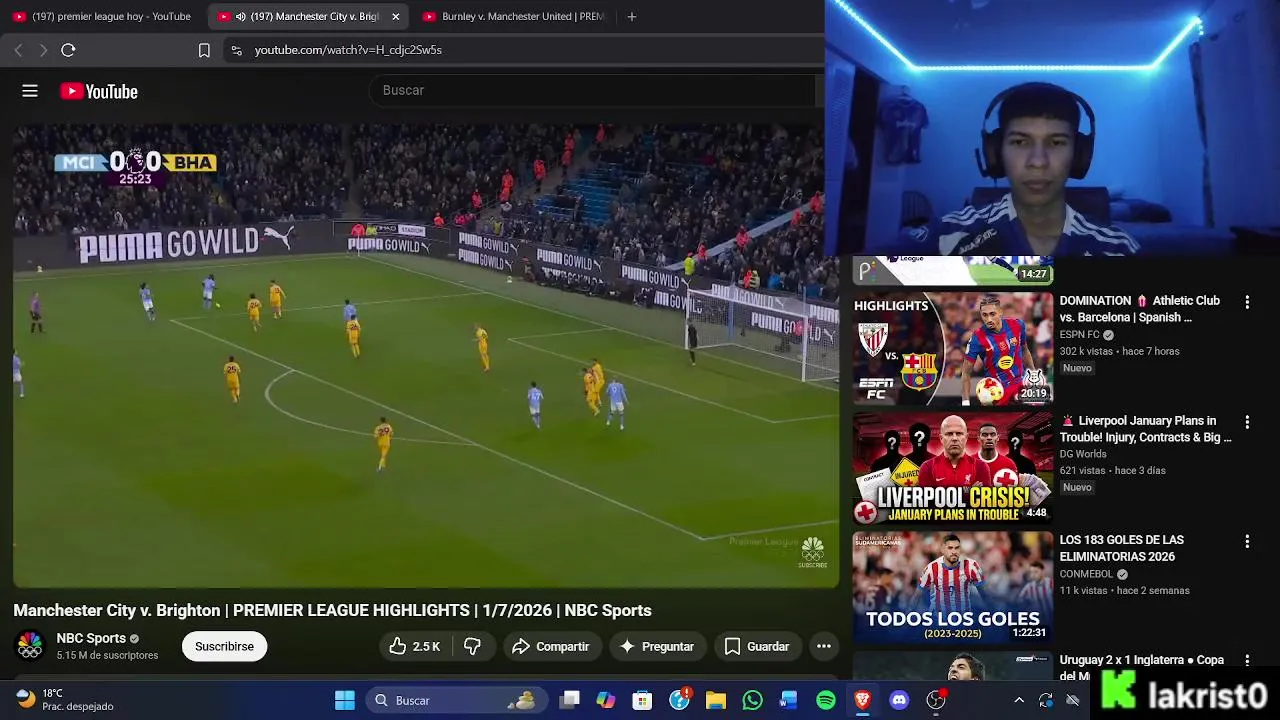Screen dimensions: 1280x720
Task: Open title 'DOMINATION Athletic Club vs. Barcelona'
Action: tap(1140, 309)
